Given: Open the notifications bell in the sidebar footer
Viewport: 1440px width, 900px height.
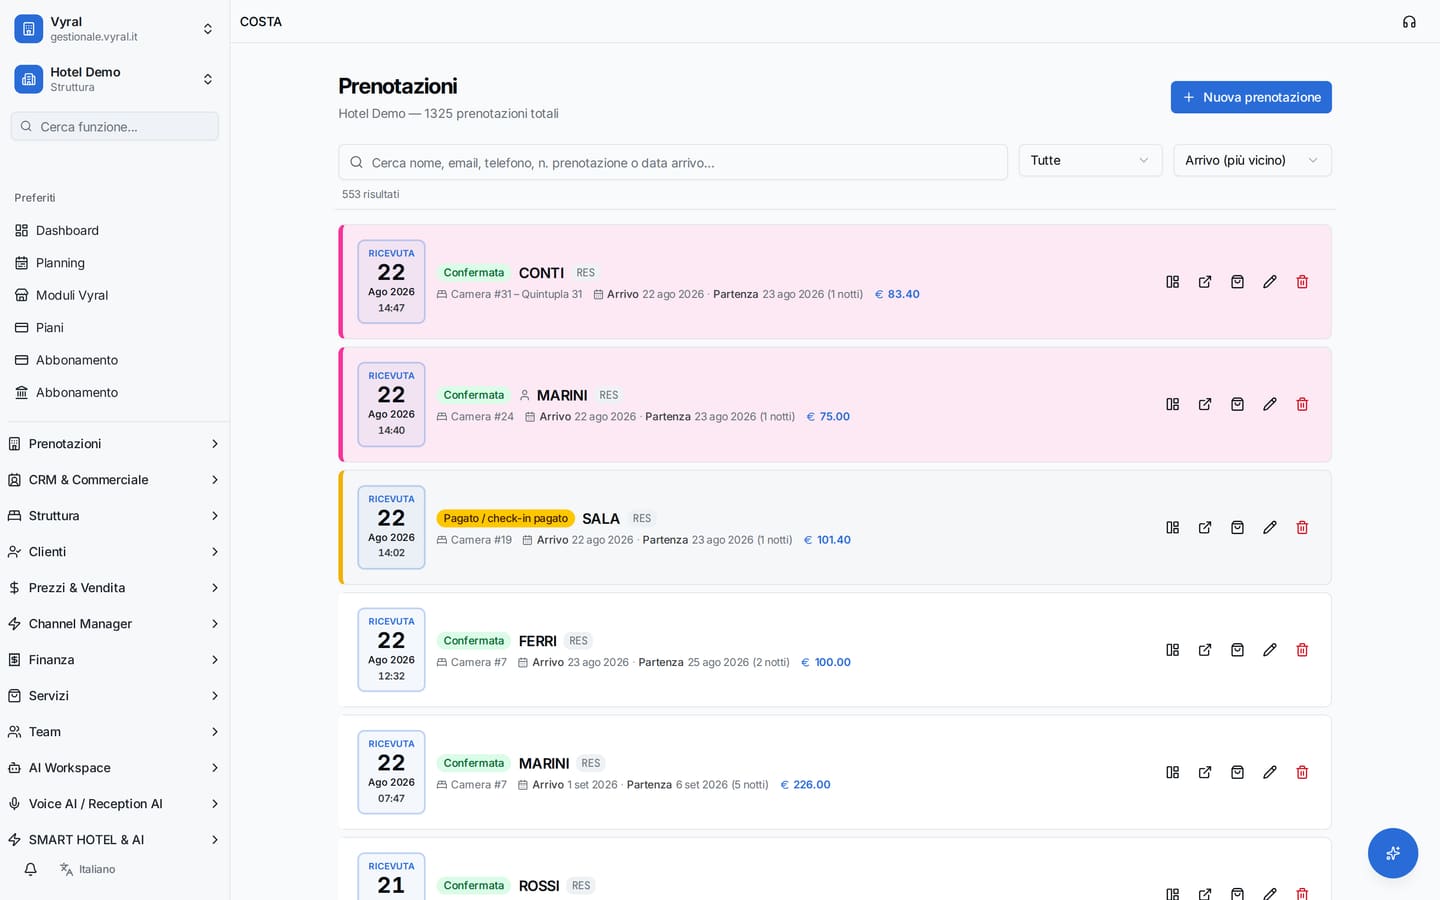Looking at the screenshot, I should [x=31, y=869].
